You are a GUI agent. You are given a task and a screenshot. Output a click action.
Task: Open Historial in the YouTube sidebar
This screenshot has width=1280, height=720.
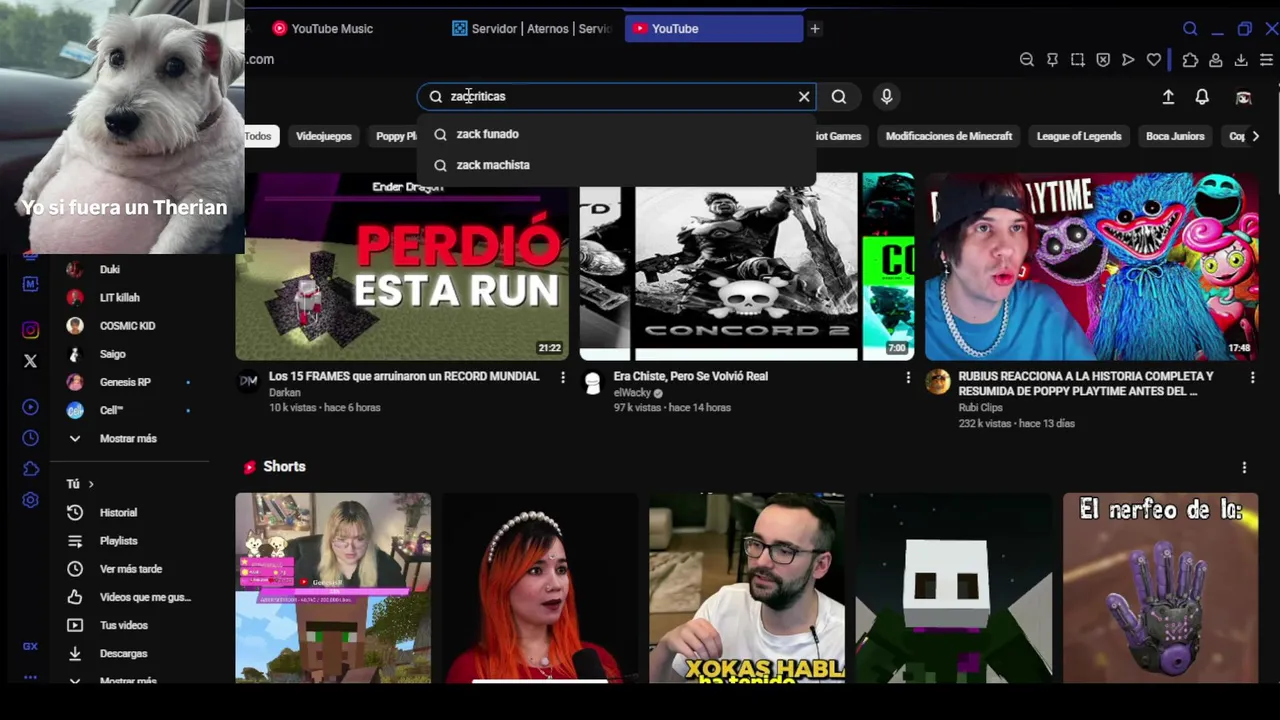pos(118,512)
